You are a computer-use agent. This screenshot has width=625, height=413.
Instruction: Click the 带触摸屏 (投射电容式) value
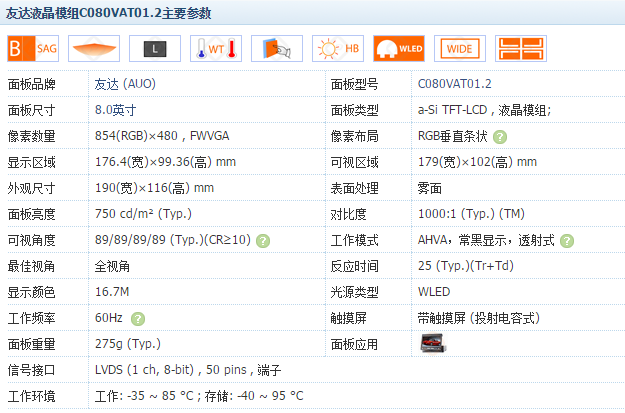coord(479,318)
